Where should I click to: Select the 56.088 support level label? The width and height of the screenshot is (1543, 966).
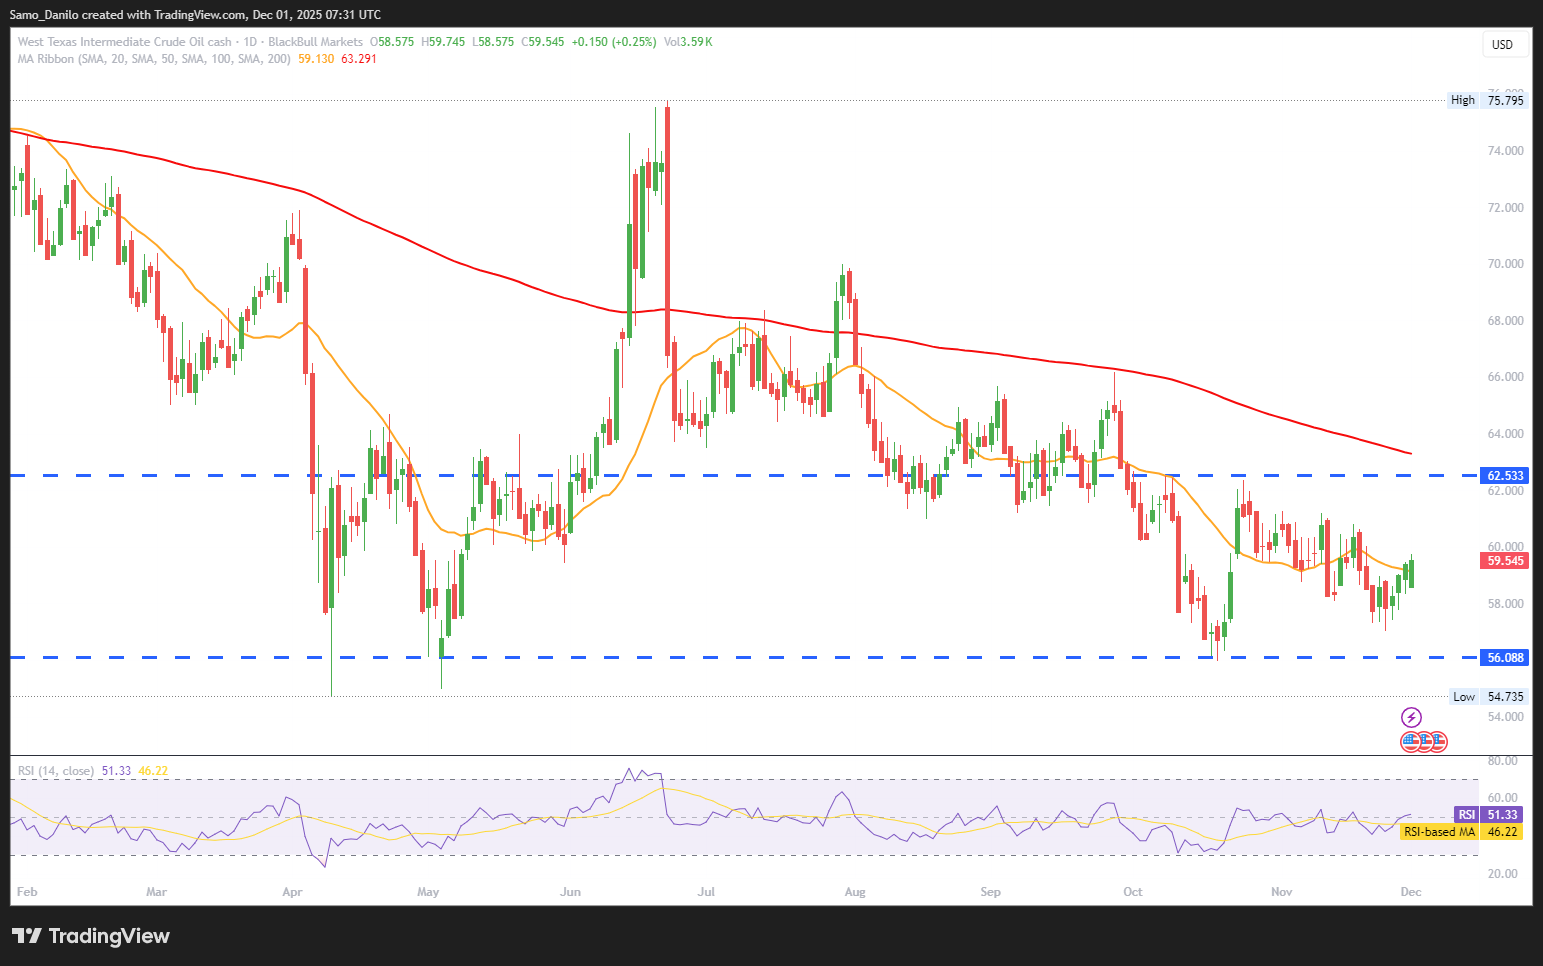(1505, 658)
